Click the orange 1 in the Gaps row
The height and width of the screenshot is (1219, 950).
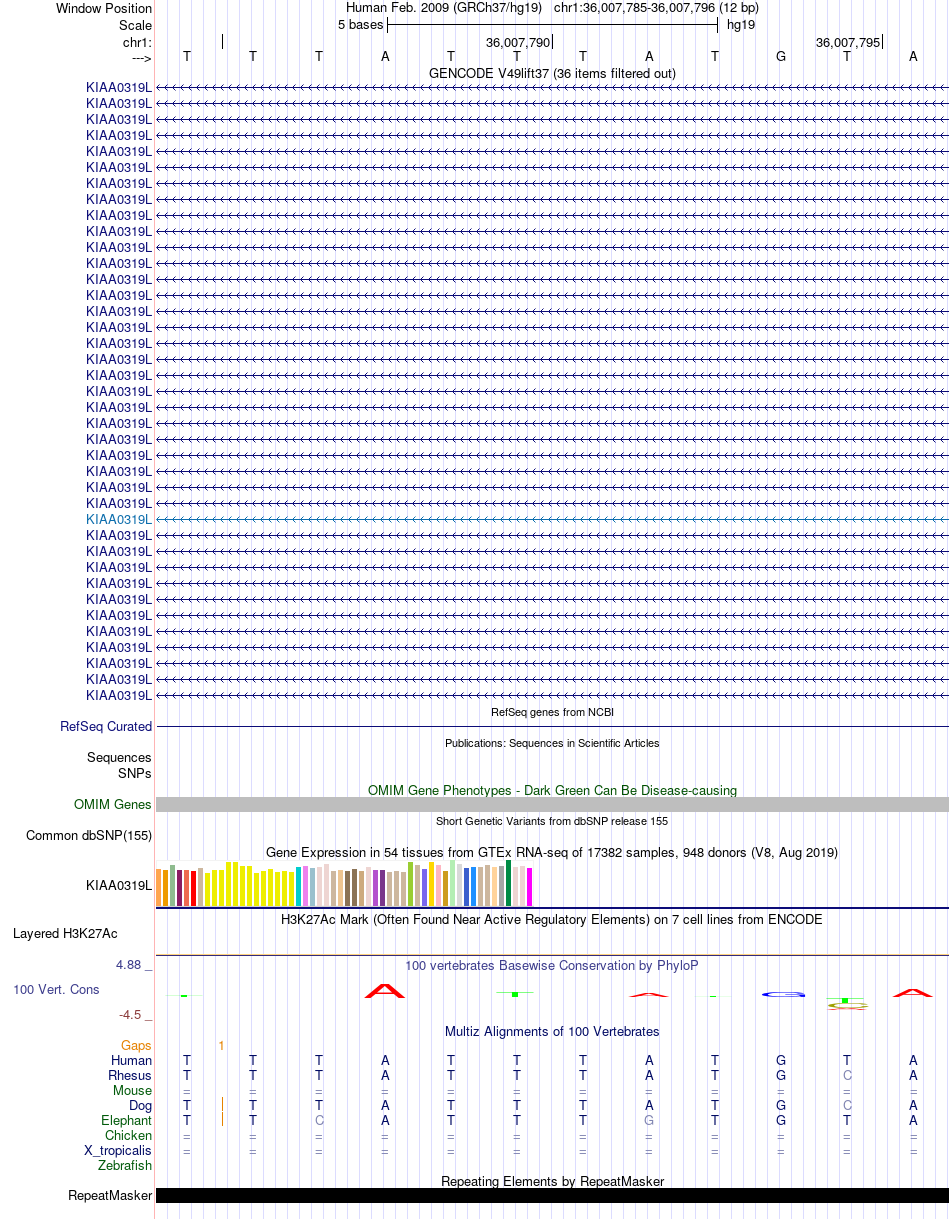(221, 1046)
